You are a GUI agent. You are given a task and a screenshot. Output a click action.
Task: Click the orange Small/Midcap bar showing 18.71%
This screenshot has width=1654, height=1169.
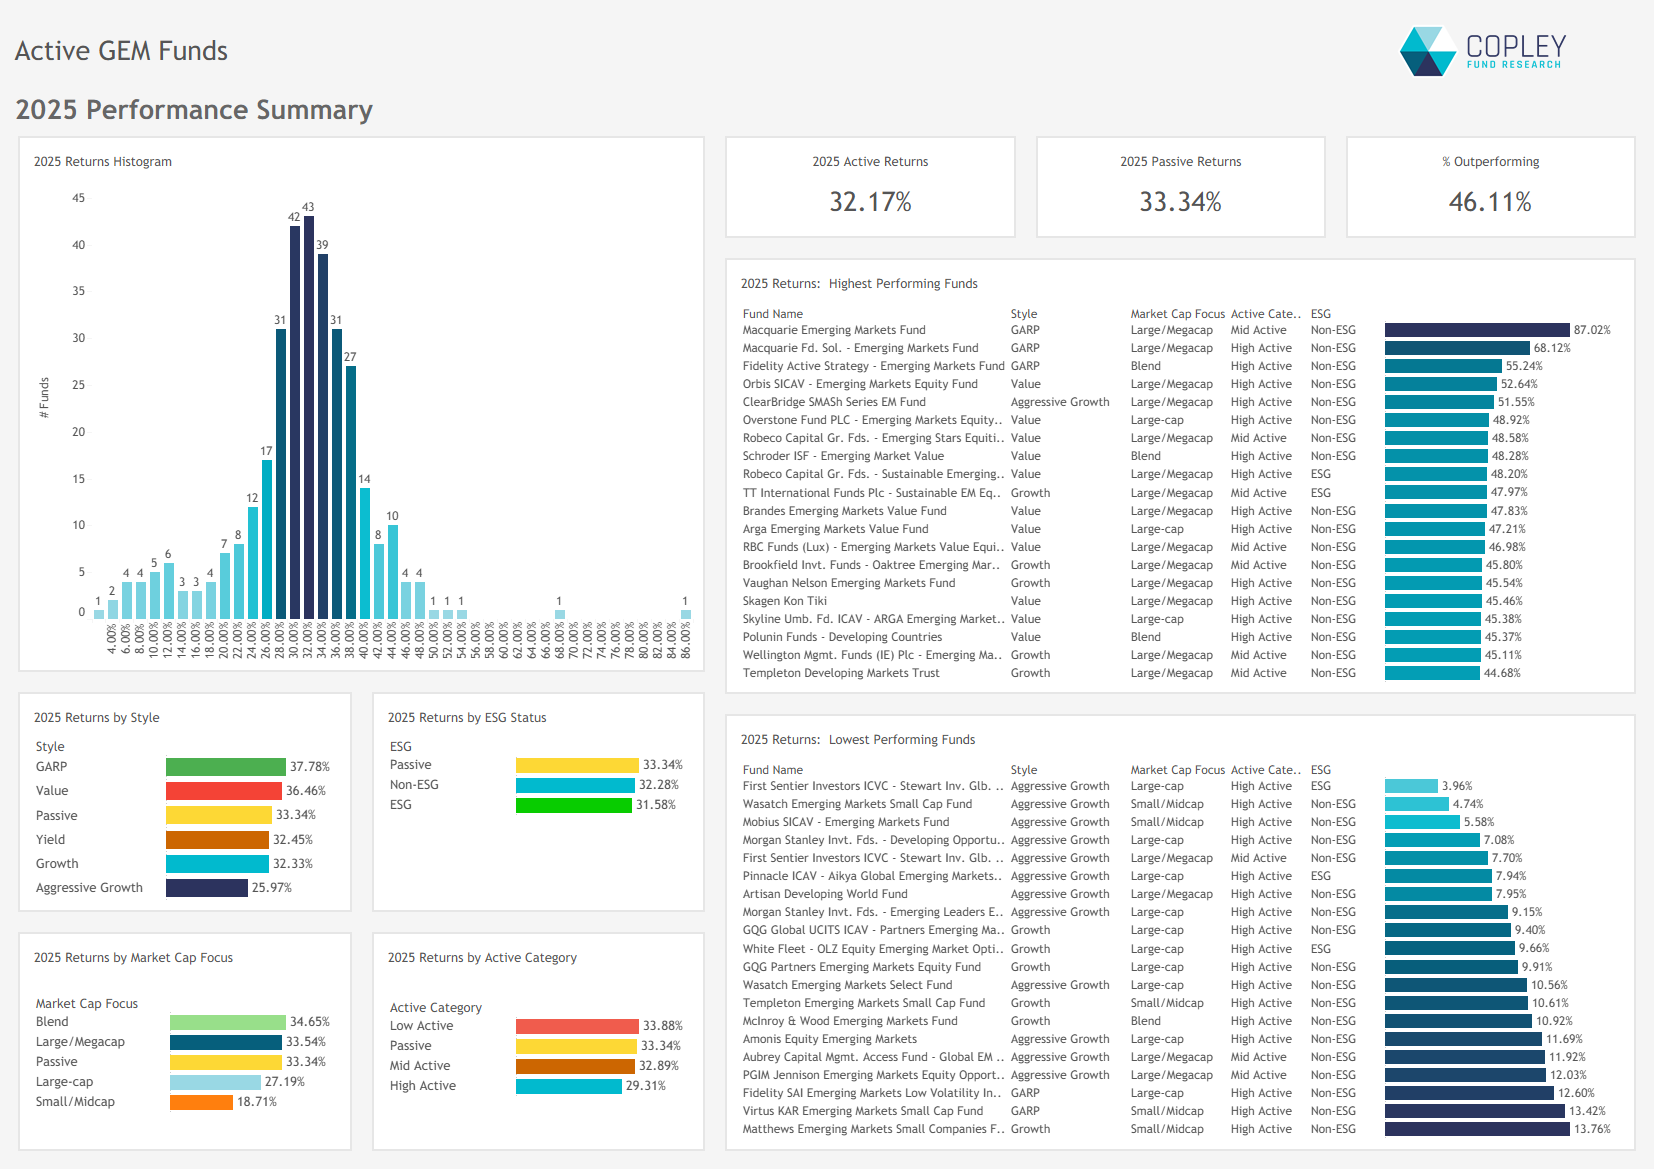pos(201,1102)
